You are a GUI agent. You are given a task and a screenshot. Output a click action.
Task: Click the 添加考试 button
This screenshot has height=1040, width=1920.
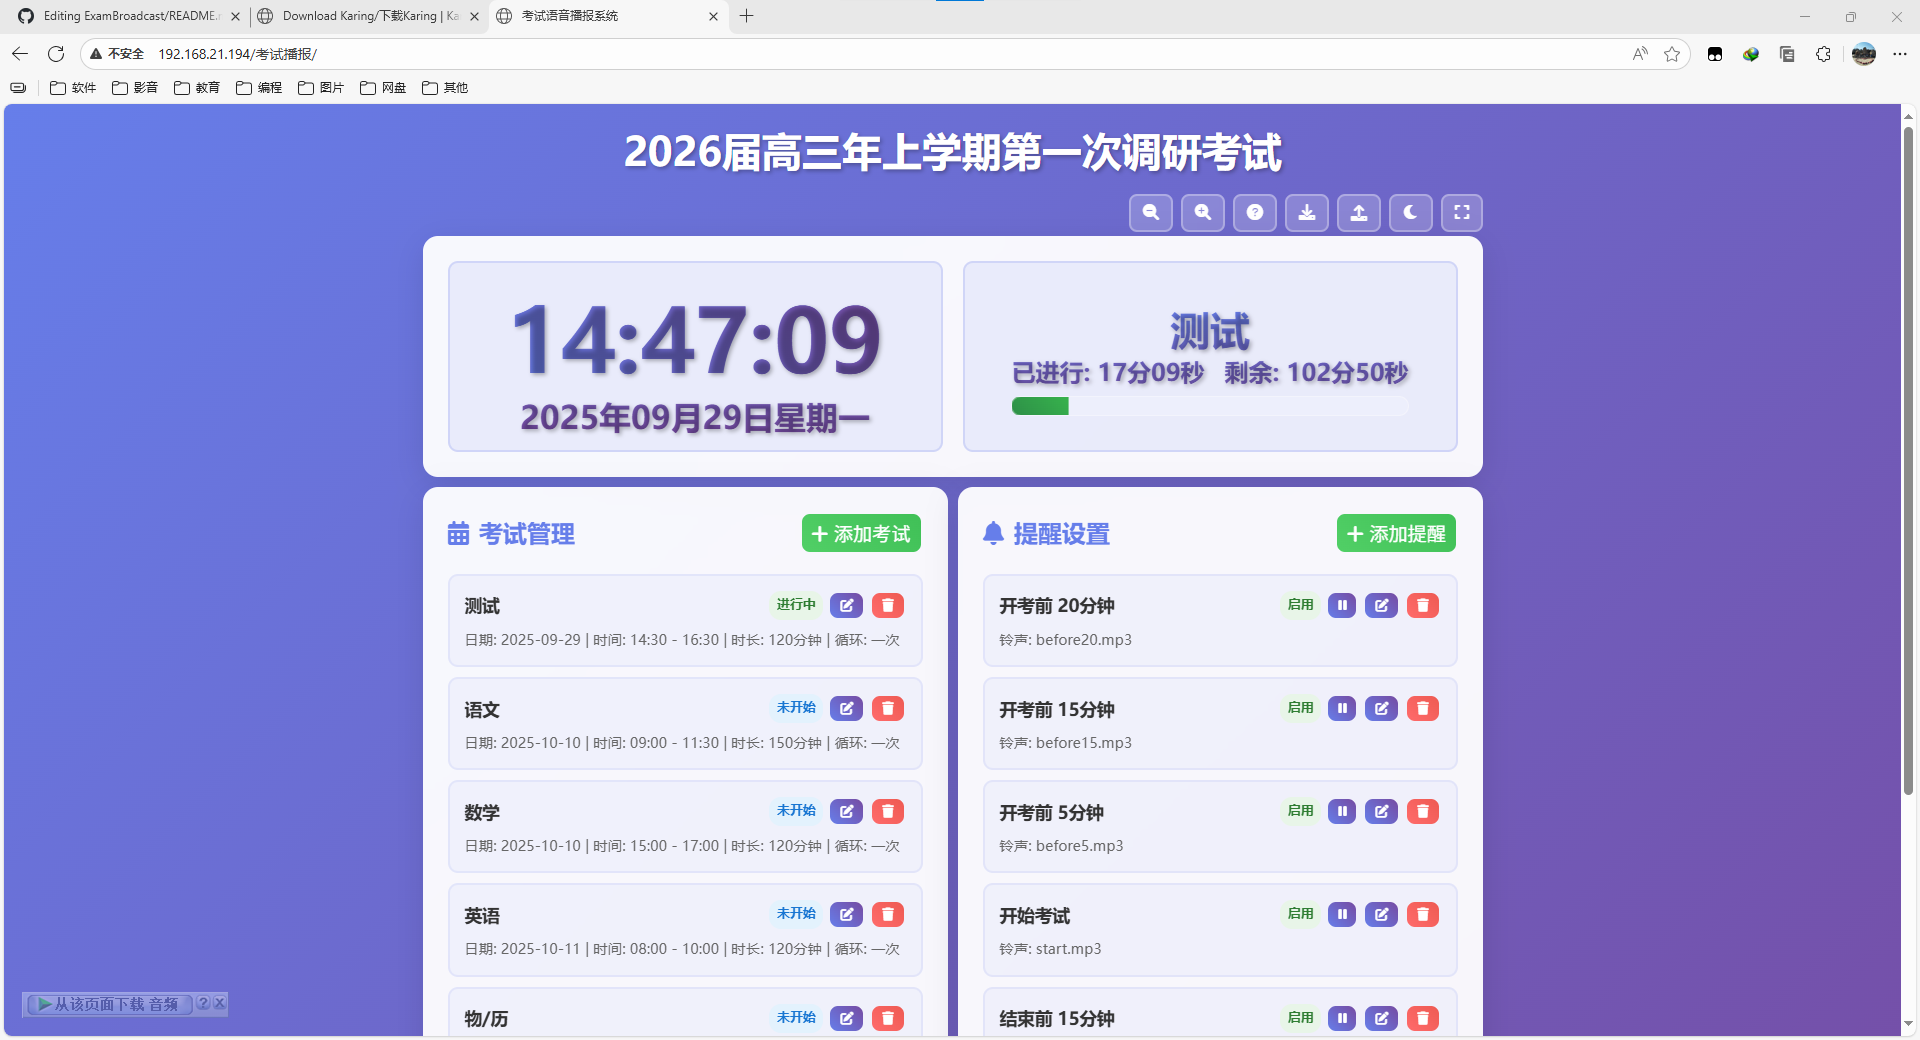[x=861, y=534]
